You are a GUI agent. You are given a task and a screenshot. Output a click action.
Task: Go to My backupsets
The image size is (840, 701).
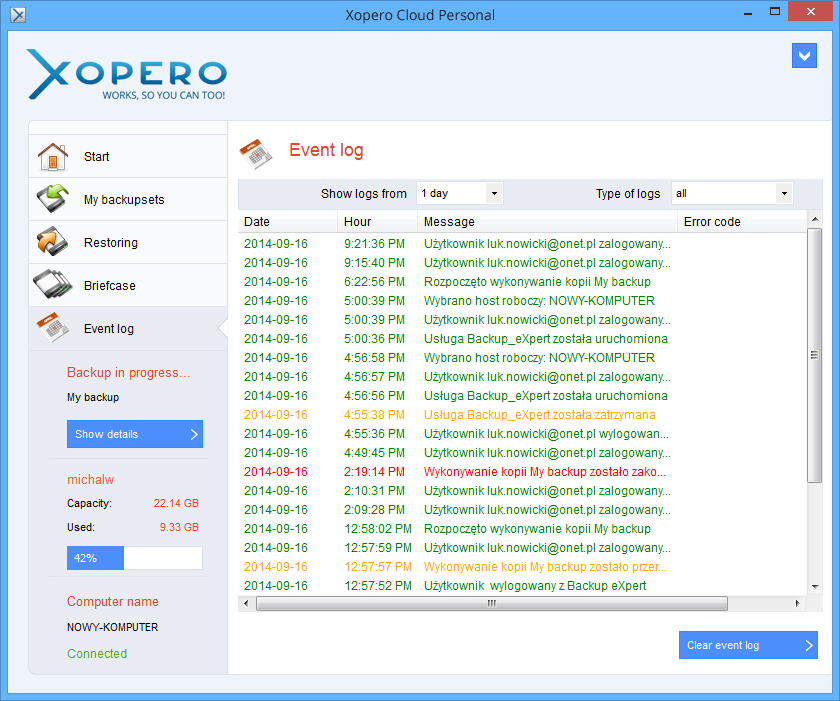pos(128,199)
